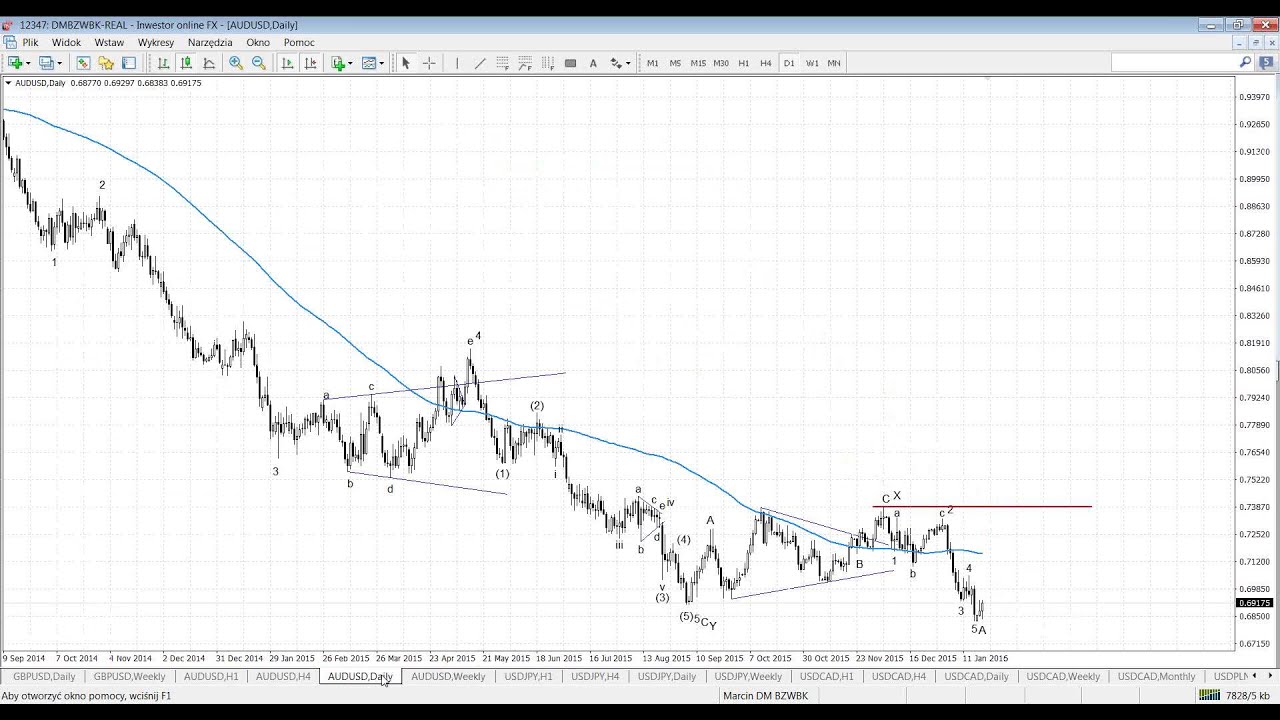The height and width of the screenshot is (720, 1280).
Task: Set chart period to H4
Action: click(x=766, y=63)
